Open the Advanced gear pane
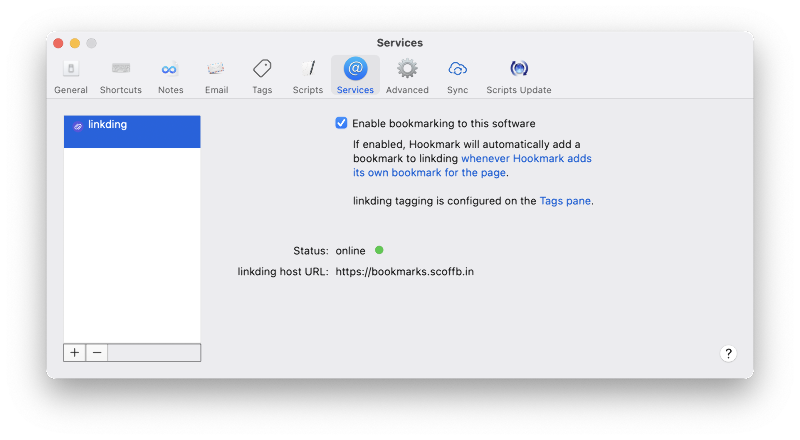This screenshot has height=440, width=800. [407, 76]
